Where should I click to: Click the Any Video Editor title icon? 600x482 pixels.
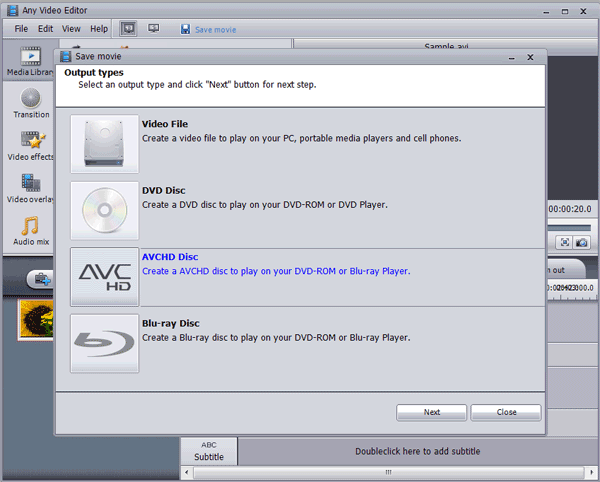(13, 10)
